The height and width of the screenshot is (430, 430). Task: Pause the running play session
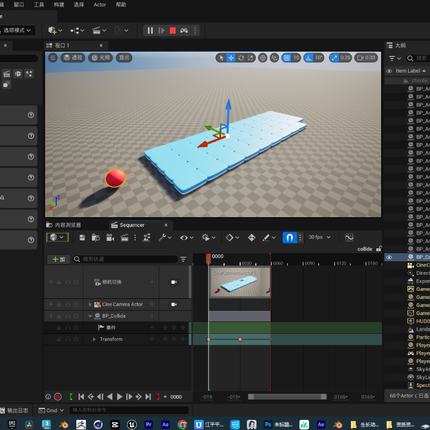[x=150, y=31]
